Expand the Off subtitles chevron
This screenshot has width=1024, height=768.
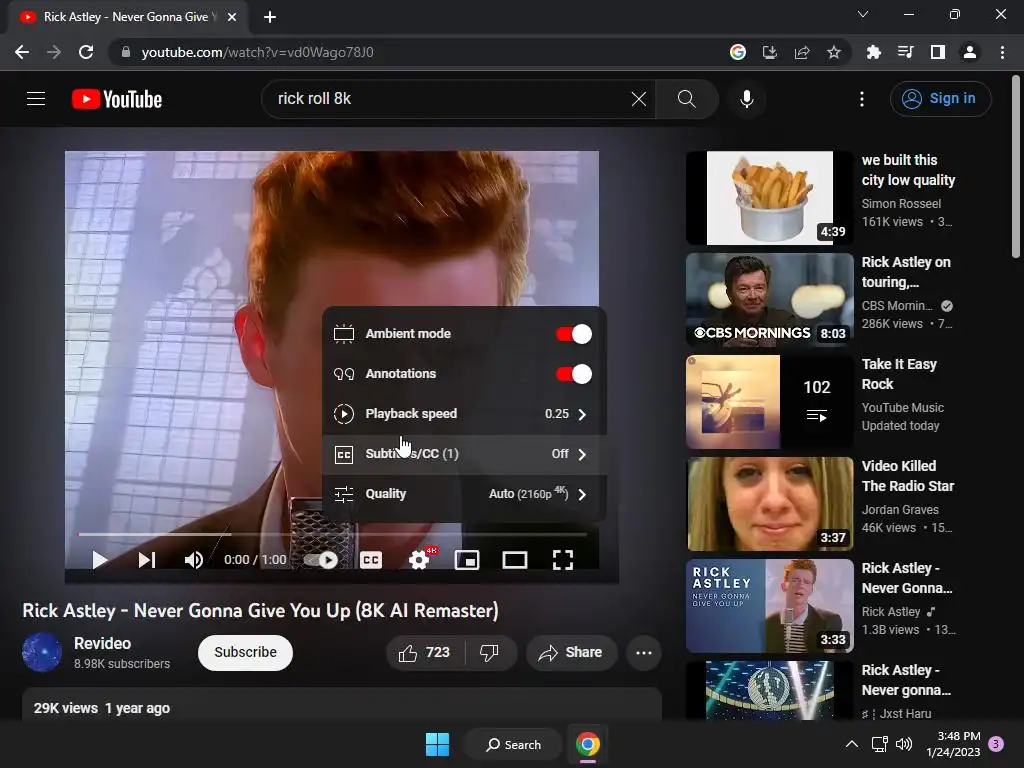coord(582,454)
